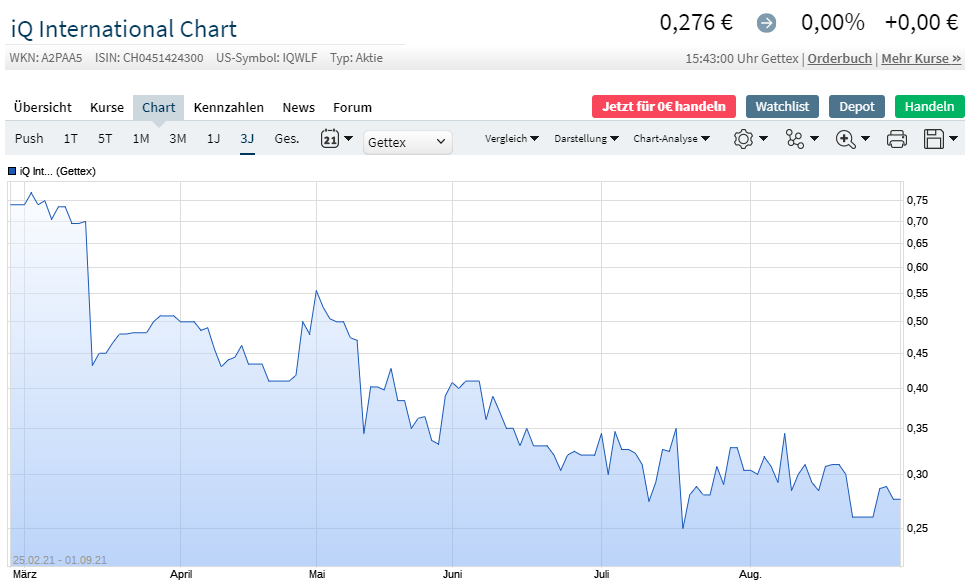973x584 pixels.
Task: Enable Push live updates
Action: pos(29,139)
